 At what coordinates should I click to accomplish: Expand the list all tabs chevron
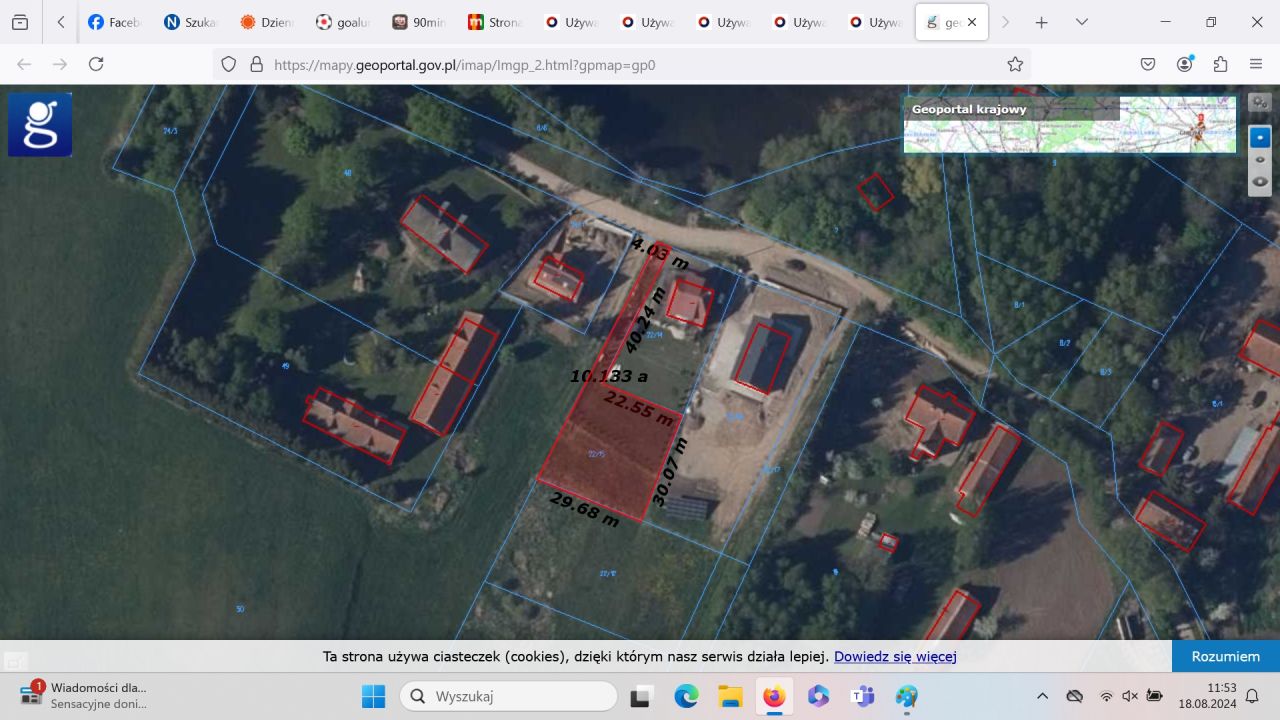point(1081,22)
